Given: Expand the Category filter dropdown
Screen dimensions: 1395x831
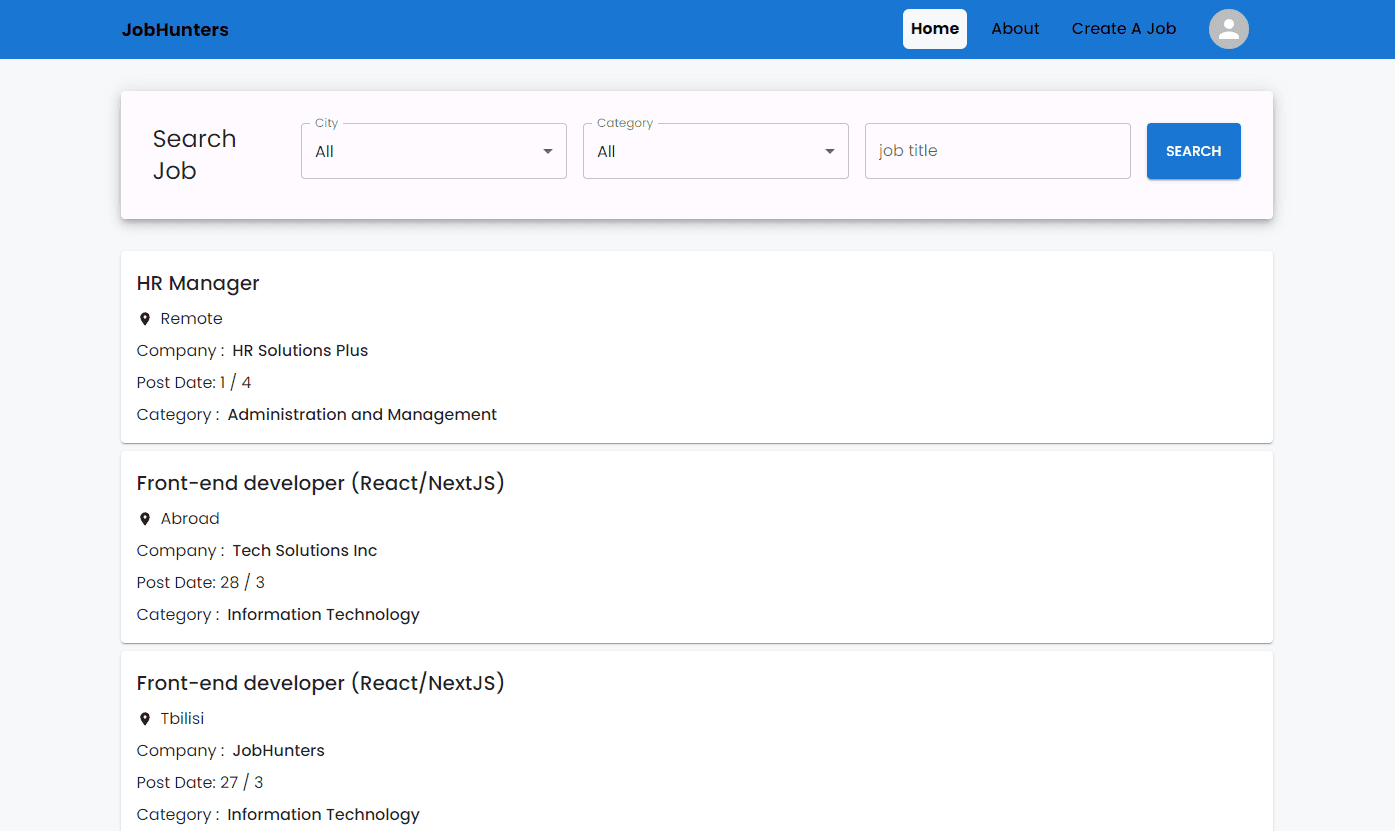Looking at the screenshot, I should pyautogui.click(x=828, y=151).
